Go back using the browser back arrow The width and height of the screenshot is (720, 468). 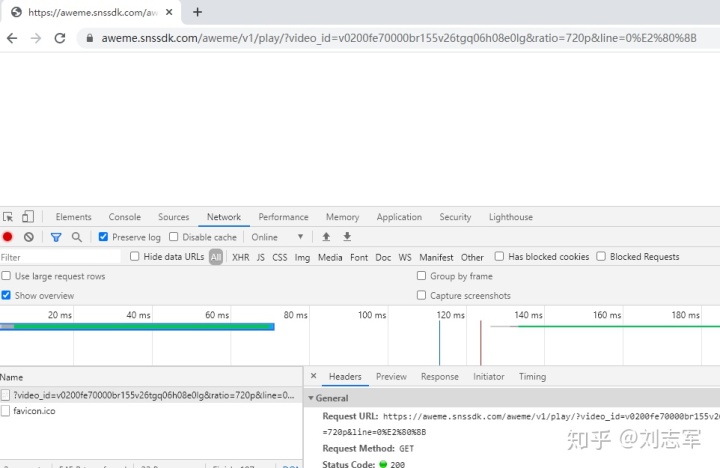tap(12, 38)
